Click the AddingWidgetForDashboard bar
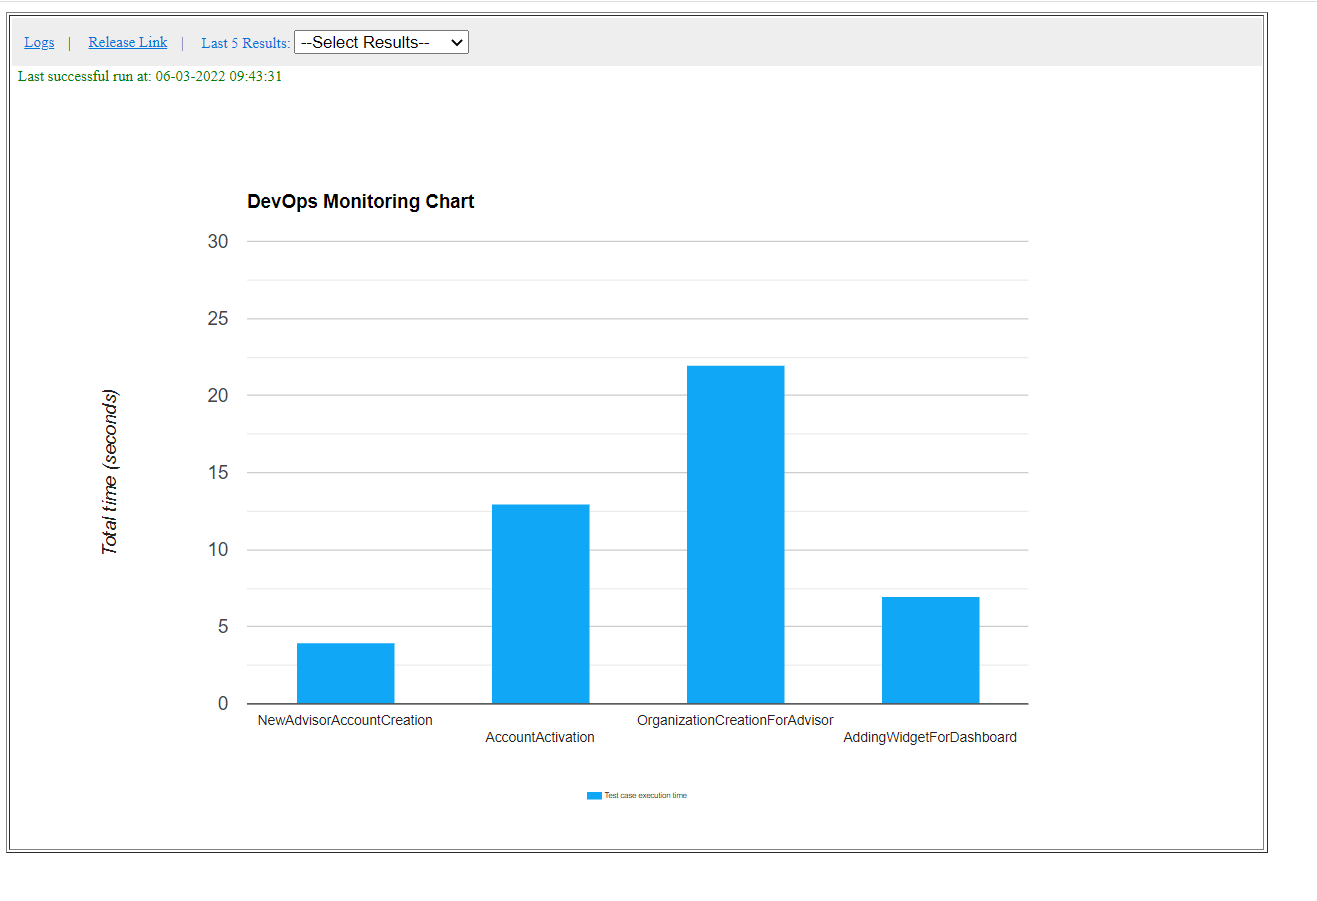The height and width of the screenshot is (901, 1317). [931, 650]
